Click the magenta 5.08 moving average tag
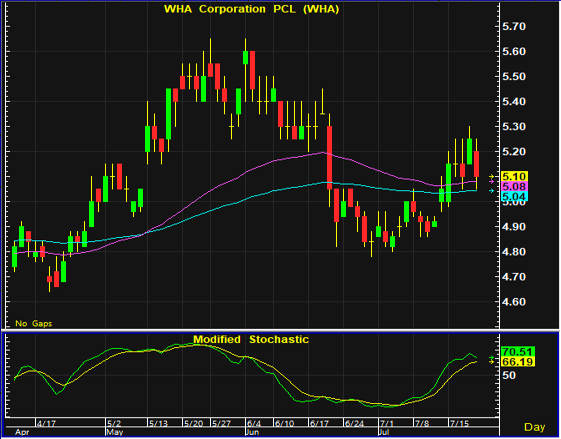This screenshot has width=561, height=439. (514, 186)
